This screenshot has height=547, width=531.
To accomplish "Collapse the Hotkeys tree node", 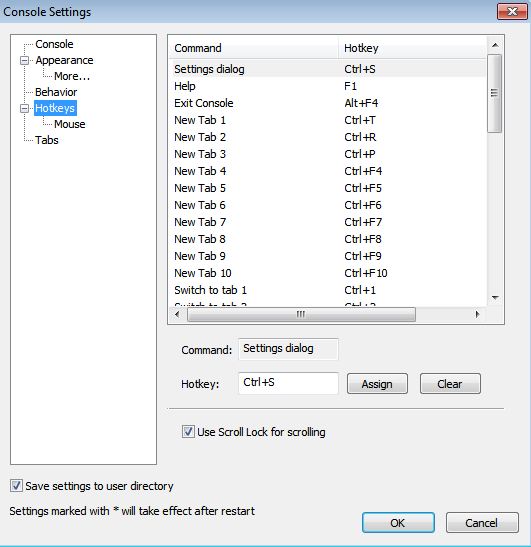I will click(x=24, y=108).
